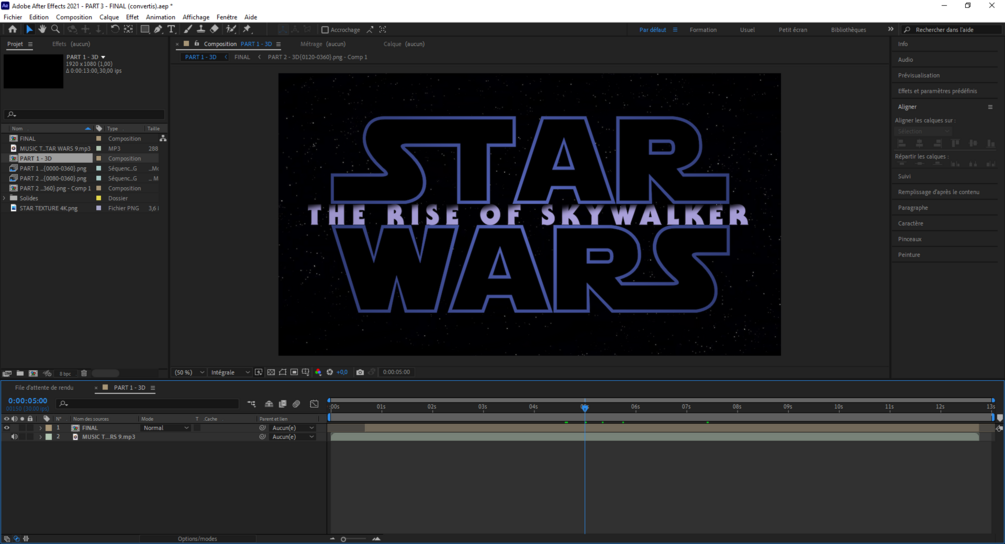Select the Rectangle shape tool
The image size is (1005, 544).
145,29
